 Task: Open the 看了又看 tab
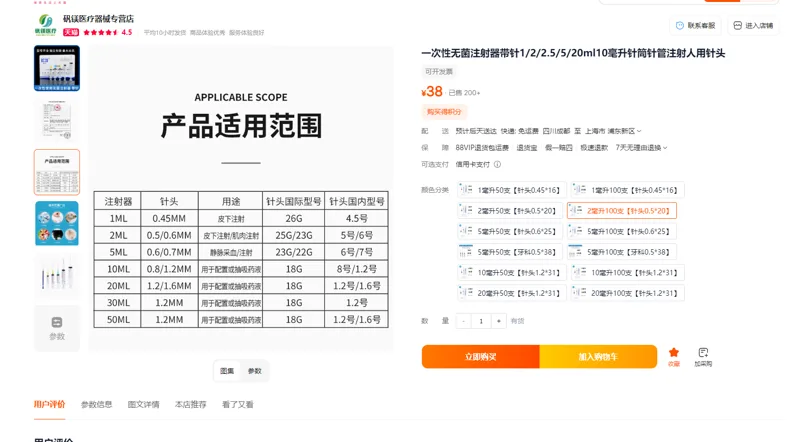coord(237,404)
